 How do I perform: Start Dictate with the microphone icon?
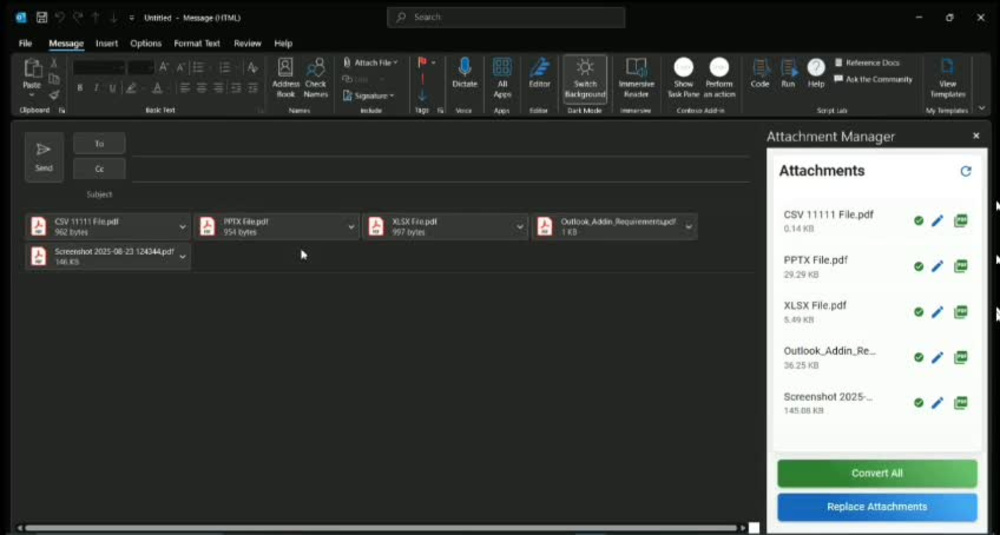coord(464,73)
